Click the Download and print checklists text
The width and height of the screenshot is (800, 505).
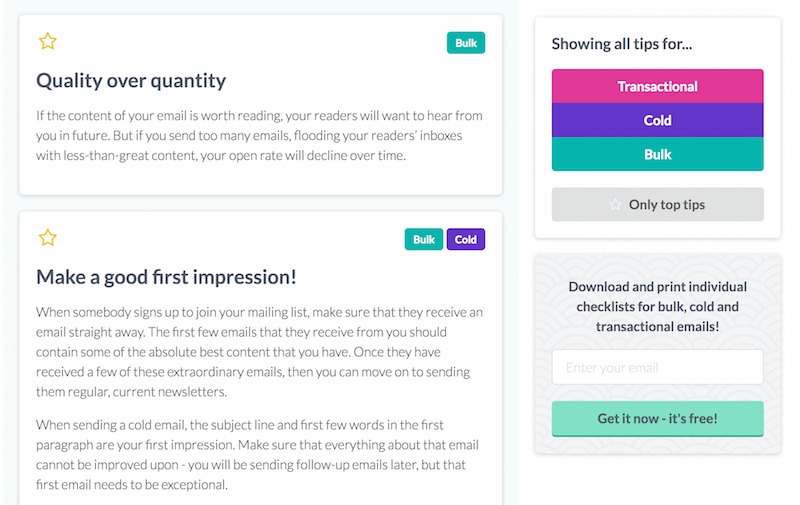pos(657,307)
